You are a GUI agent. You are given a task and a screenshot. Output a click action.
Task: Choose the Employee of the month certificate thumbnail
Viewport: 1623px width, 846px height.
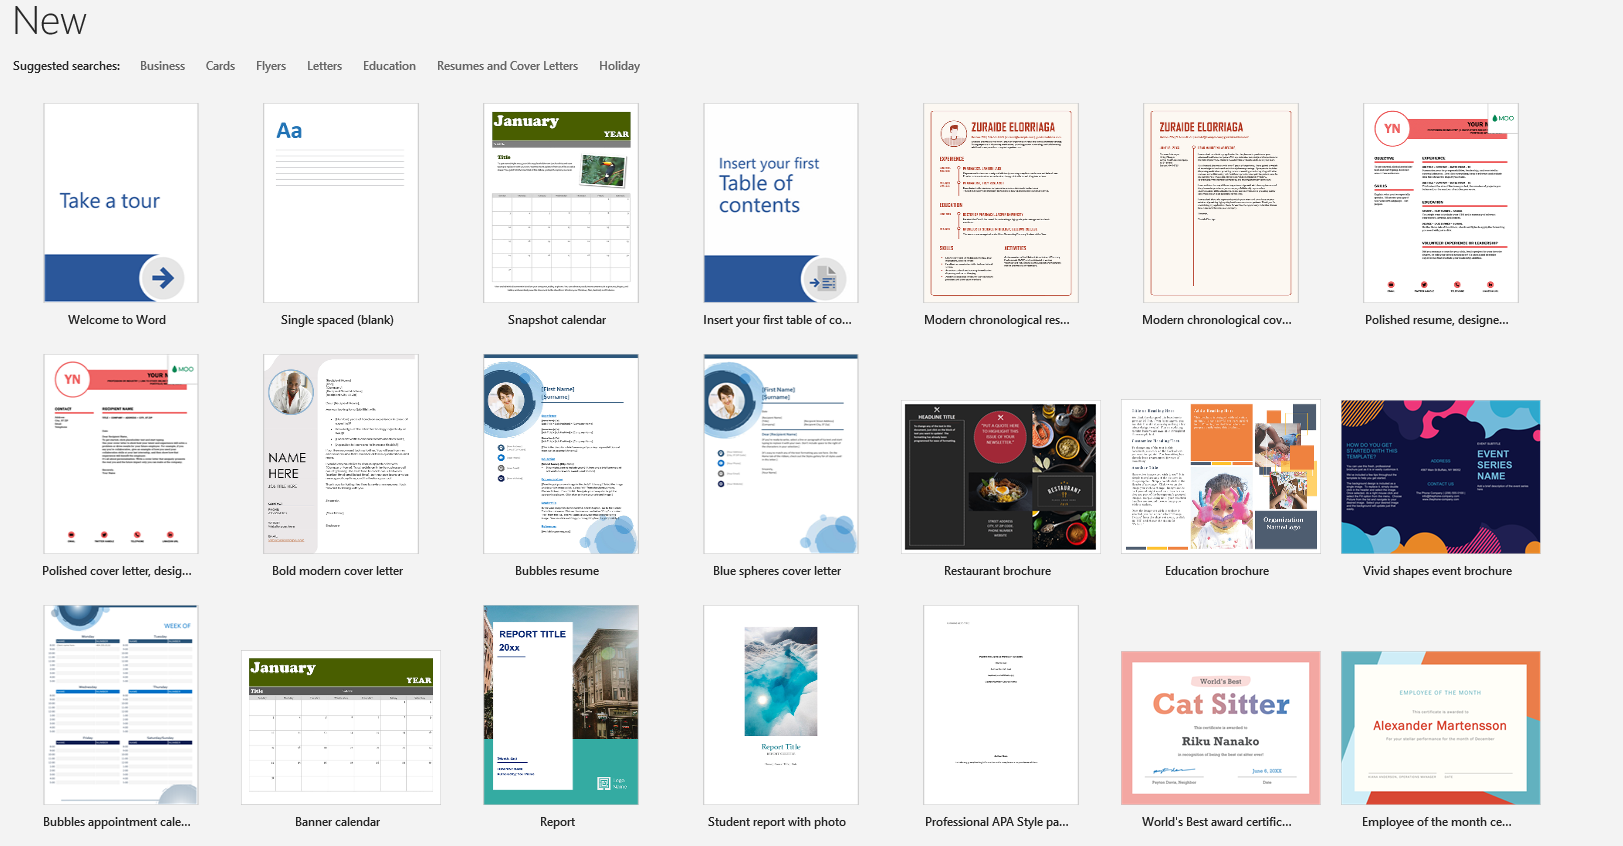coord(1441,728)
